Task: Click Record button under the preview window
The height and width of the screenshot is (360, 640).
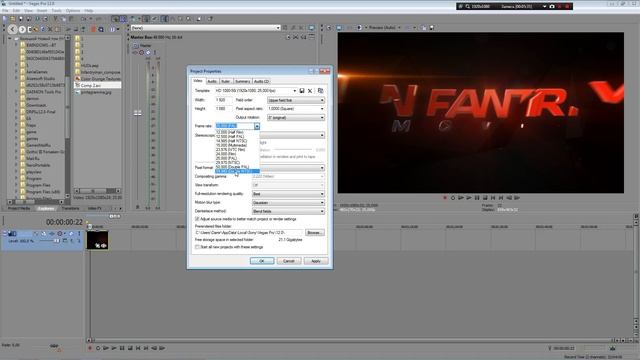Action: (x=445, y=198)
